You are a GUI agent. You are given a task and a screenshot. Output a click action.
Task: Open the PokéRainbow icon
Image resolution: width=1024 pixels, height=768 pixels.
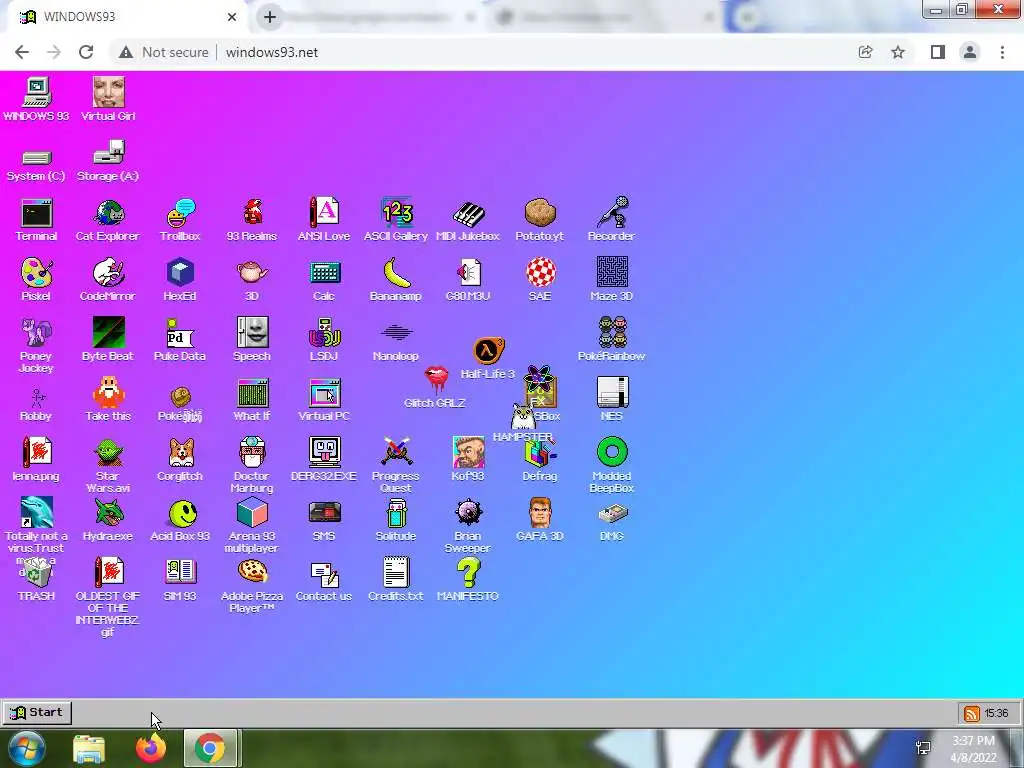(613, 332)
